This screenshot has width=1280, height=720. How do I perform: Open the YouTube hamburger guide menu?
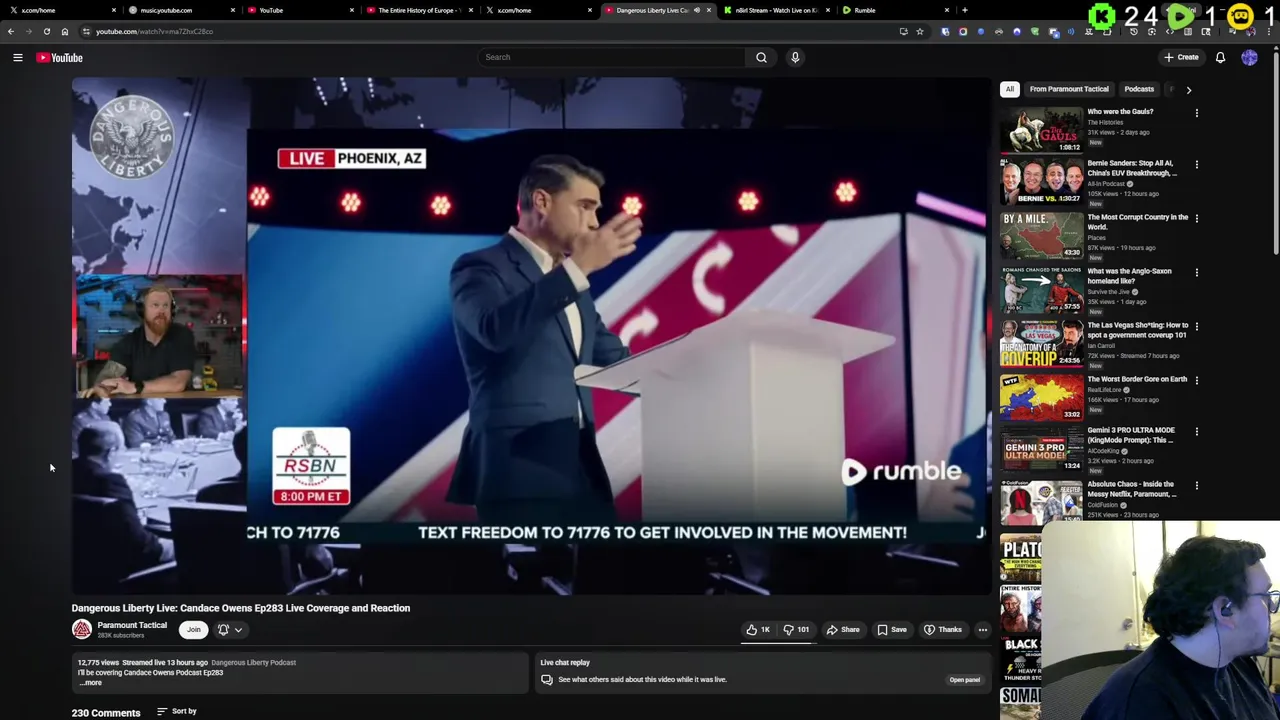[x=17, y=58]
